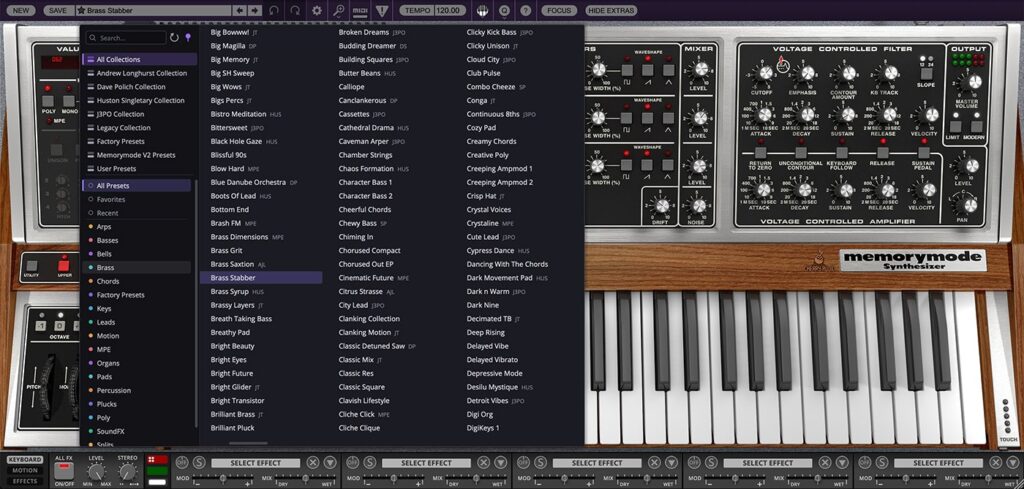
Task: Switch to the Motion tab
Action: [25, 470]
